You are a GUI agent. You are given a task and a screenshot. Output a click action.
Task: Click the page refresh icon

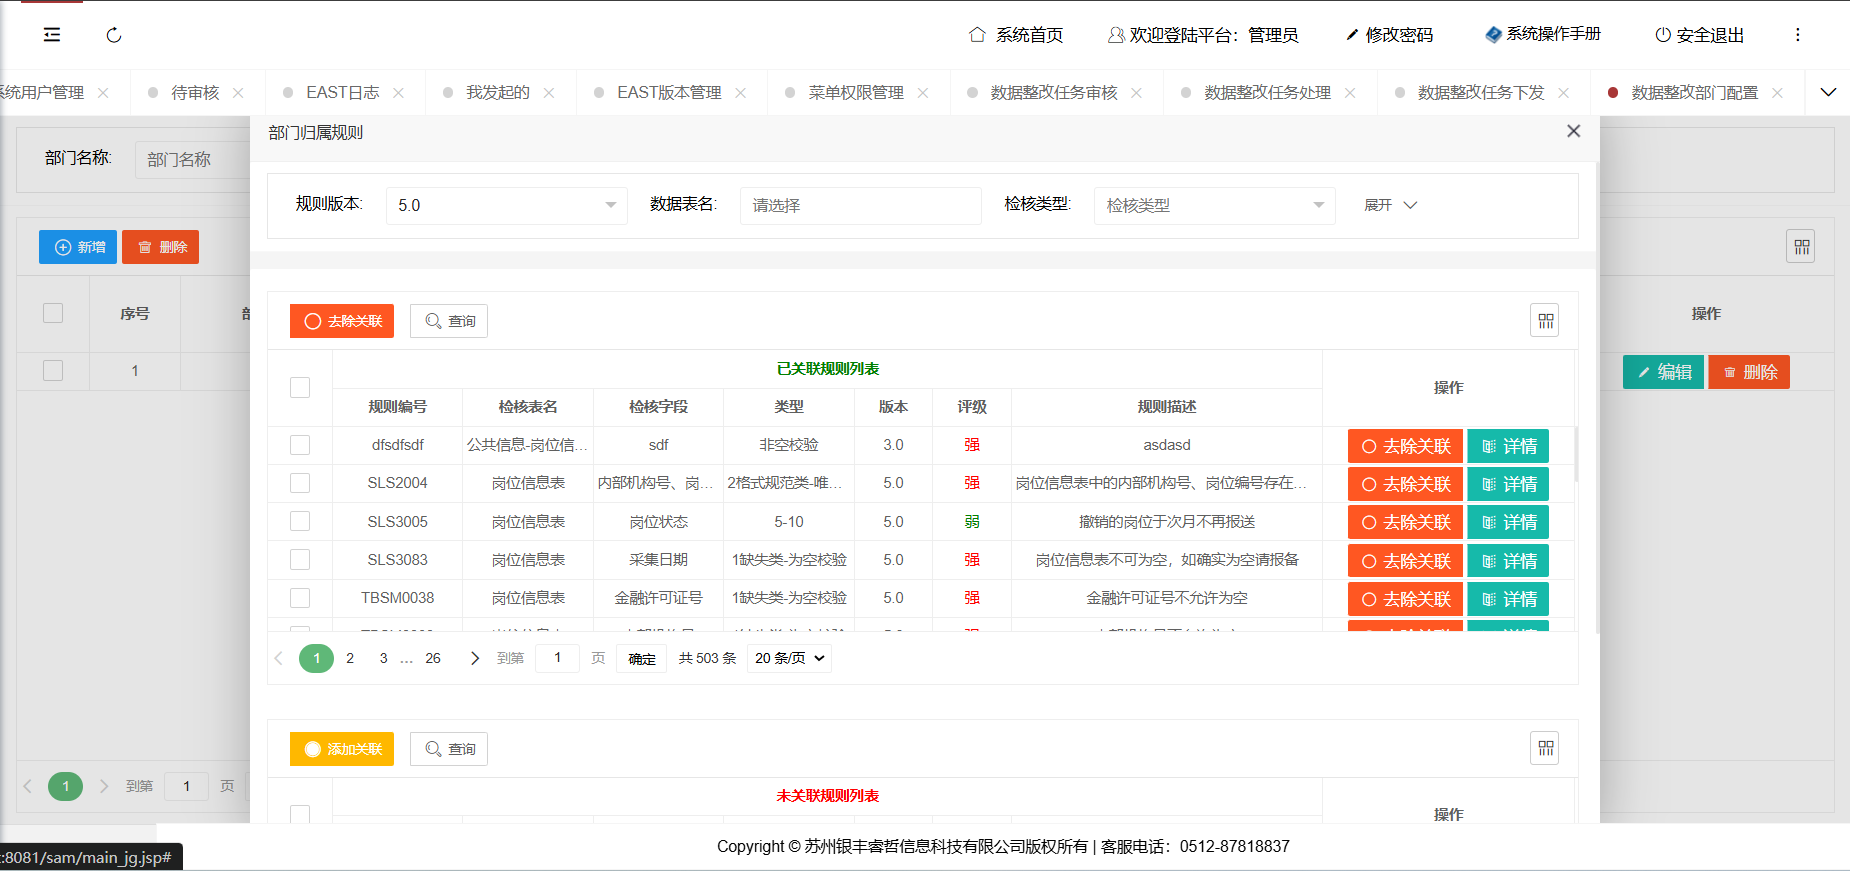(114, 35)
